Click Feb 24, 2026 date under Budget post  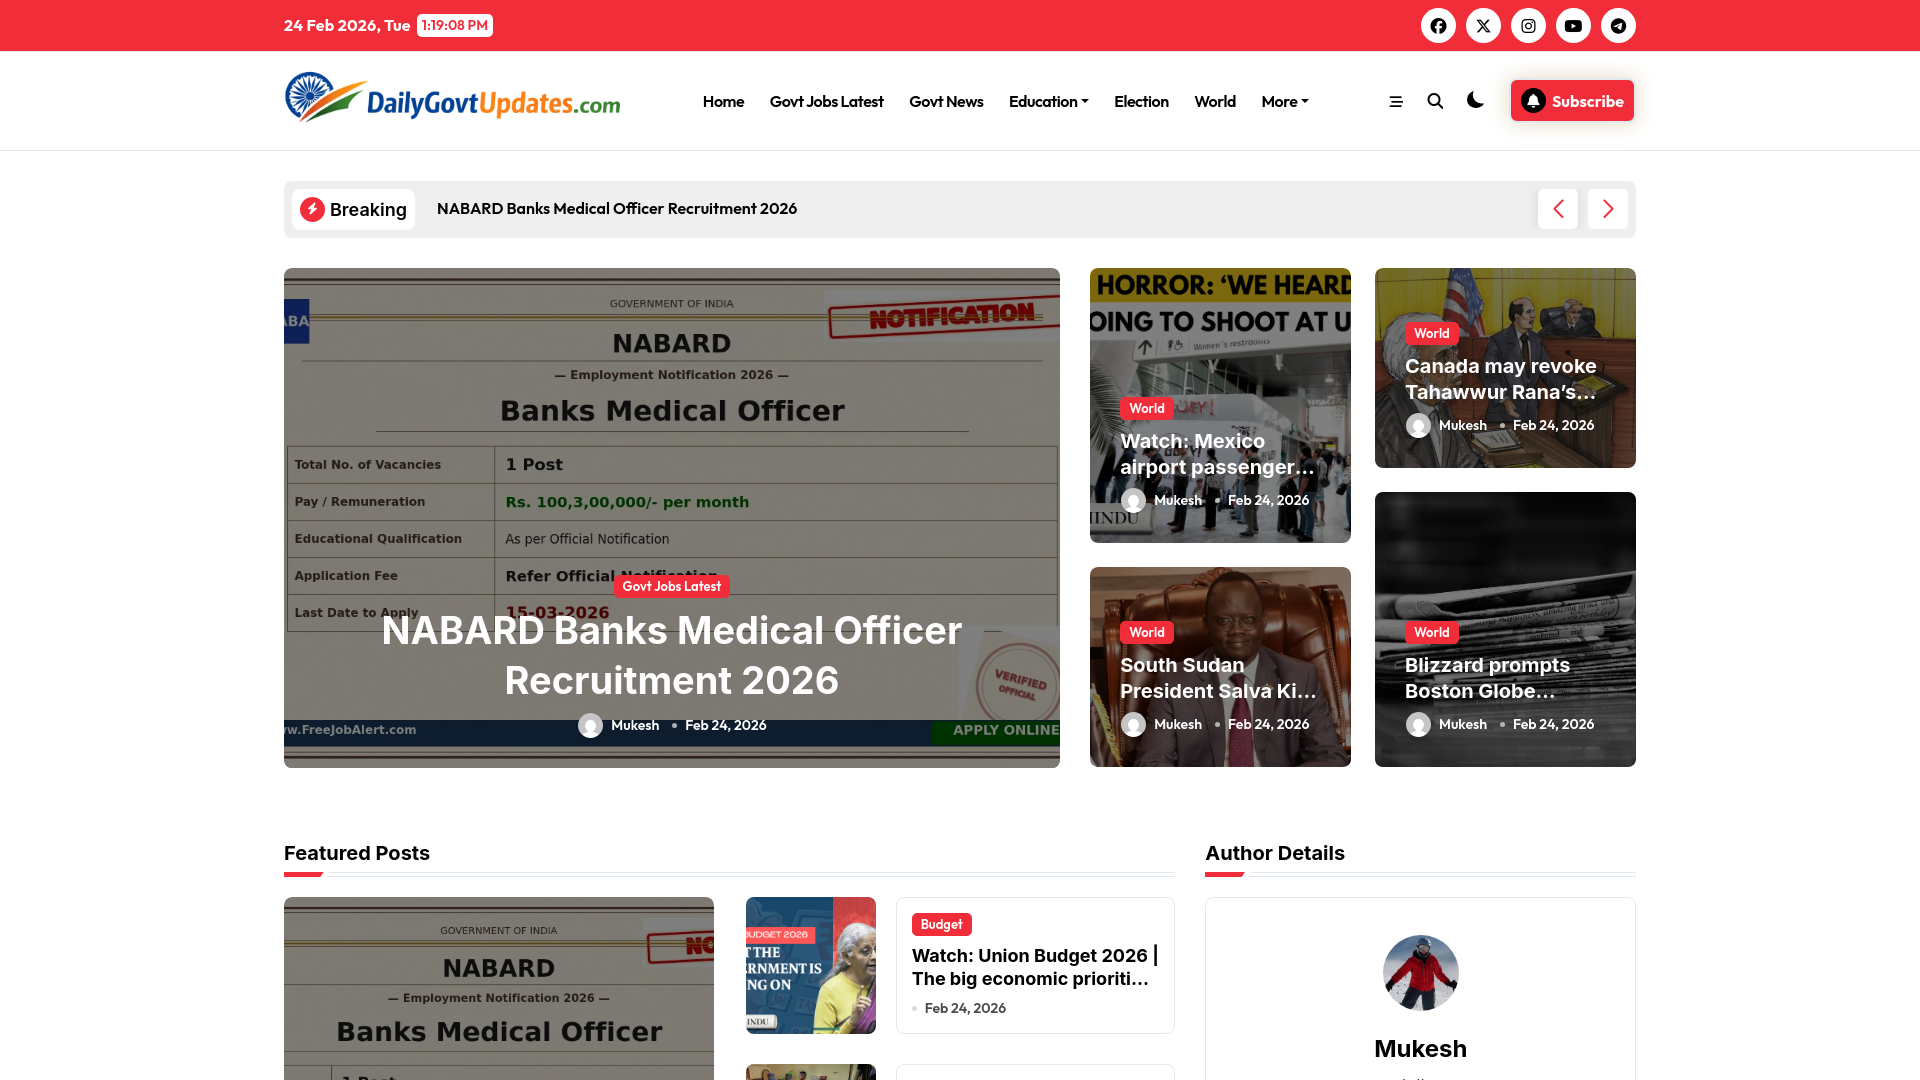click(x=965, y=1008)
